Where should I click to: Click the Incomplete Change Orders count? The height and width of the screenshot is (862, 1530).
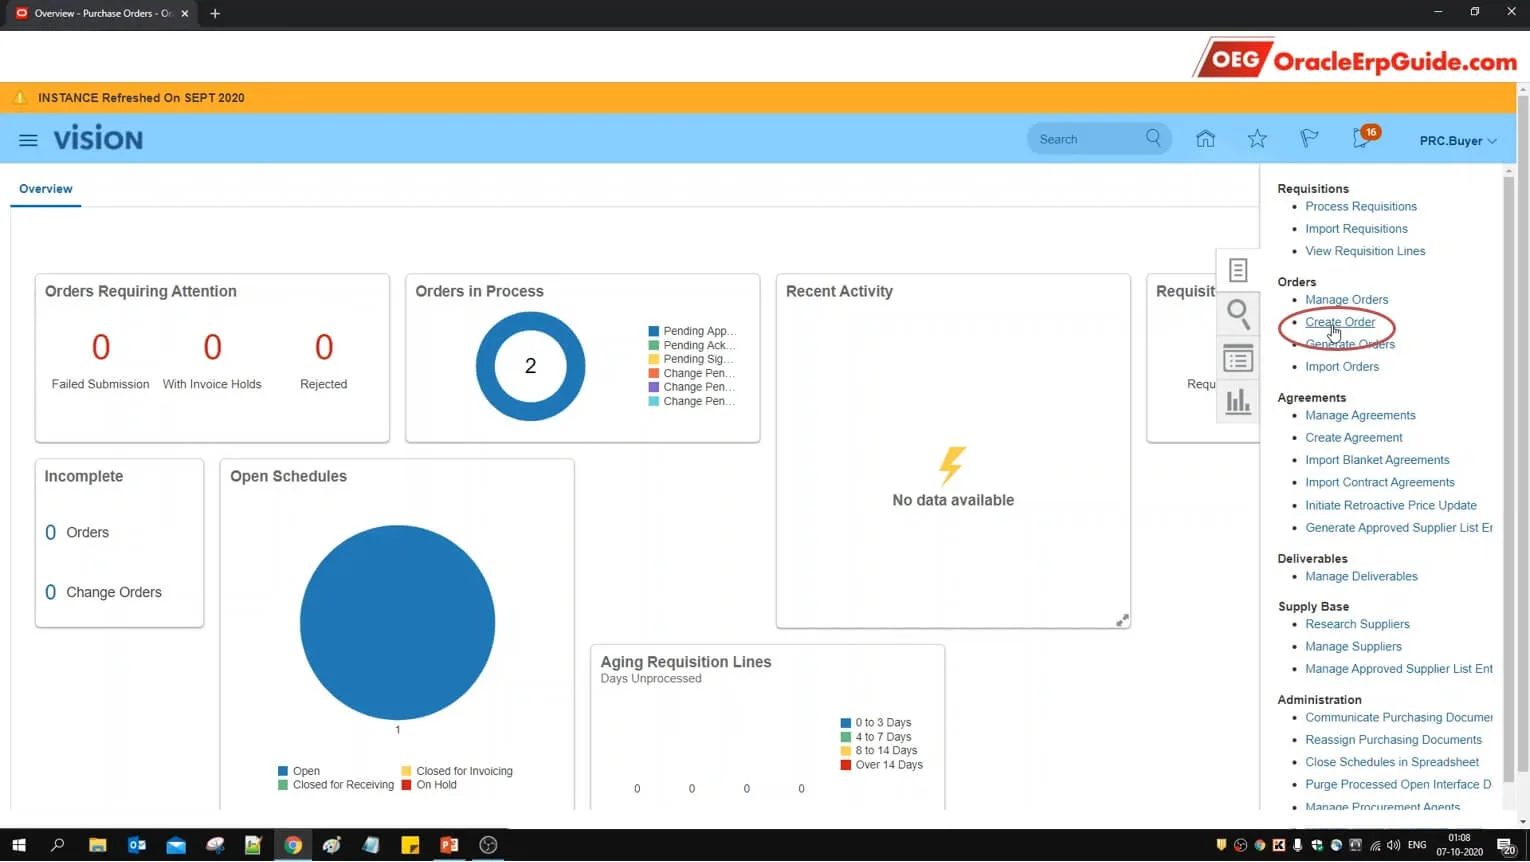50,593
